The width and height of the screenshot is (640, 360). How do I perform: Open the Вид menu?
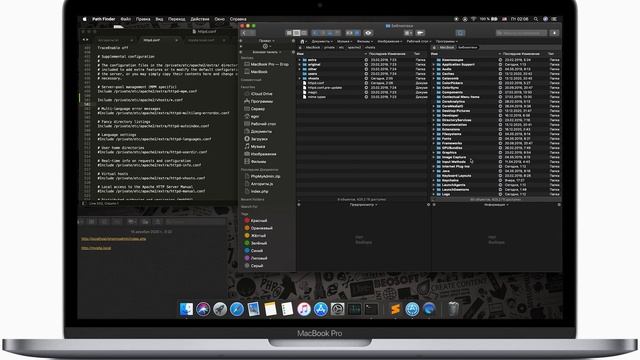click(x=160, y=19)
